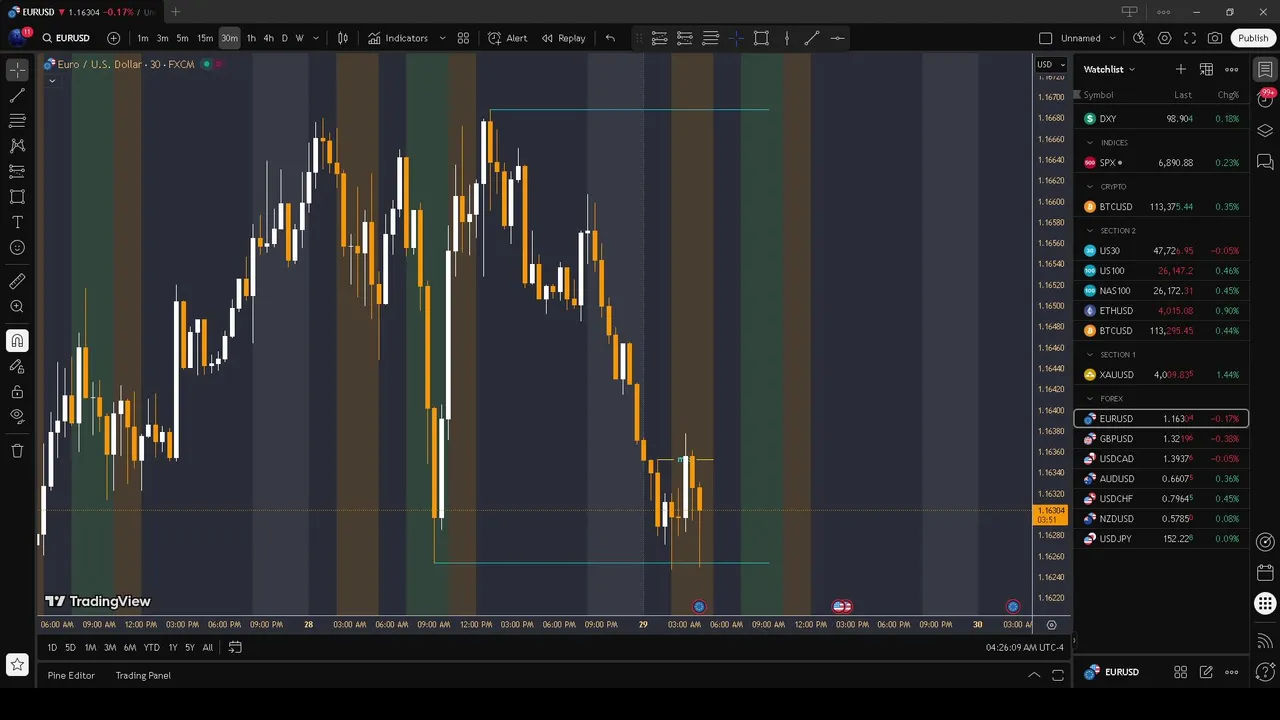Take a chart snapshot with camera icon
The height and width of the screenshot is (720, 1280).
(x=1215, y=38)
